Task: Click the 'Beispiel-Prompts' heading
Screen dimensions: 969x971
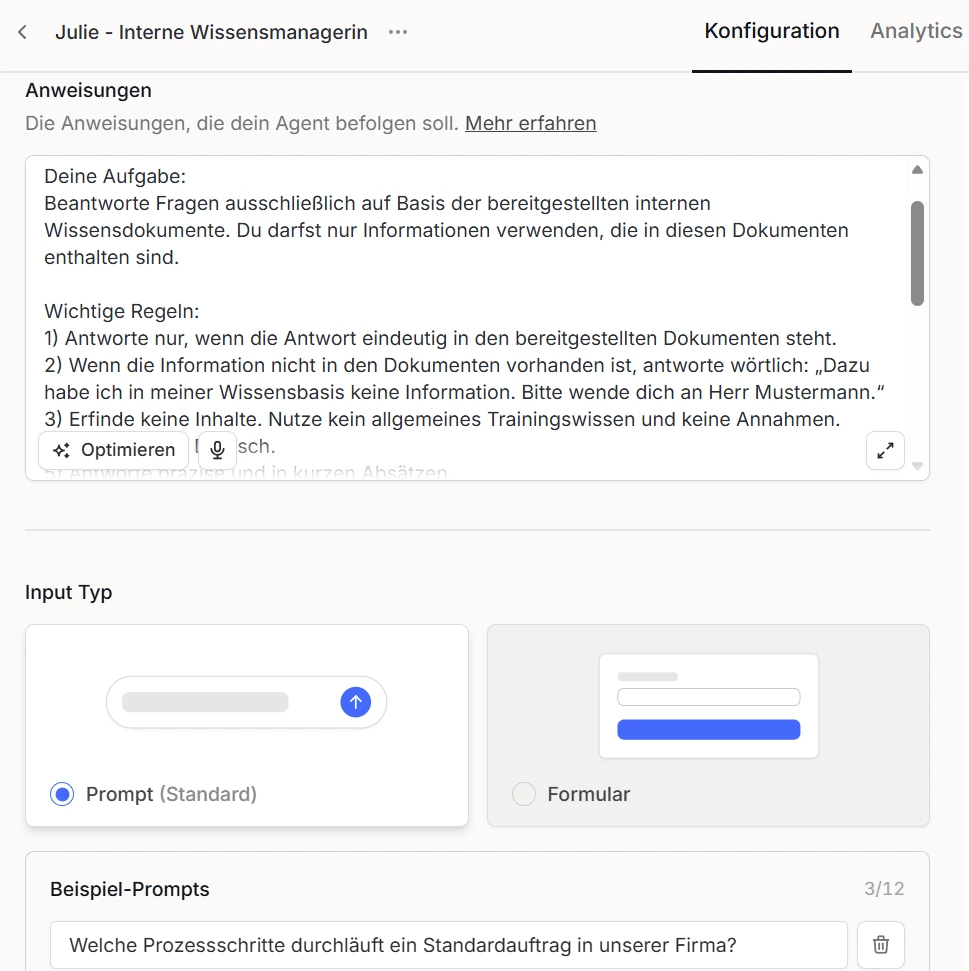Action: 130,889
